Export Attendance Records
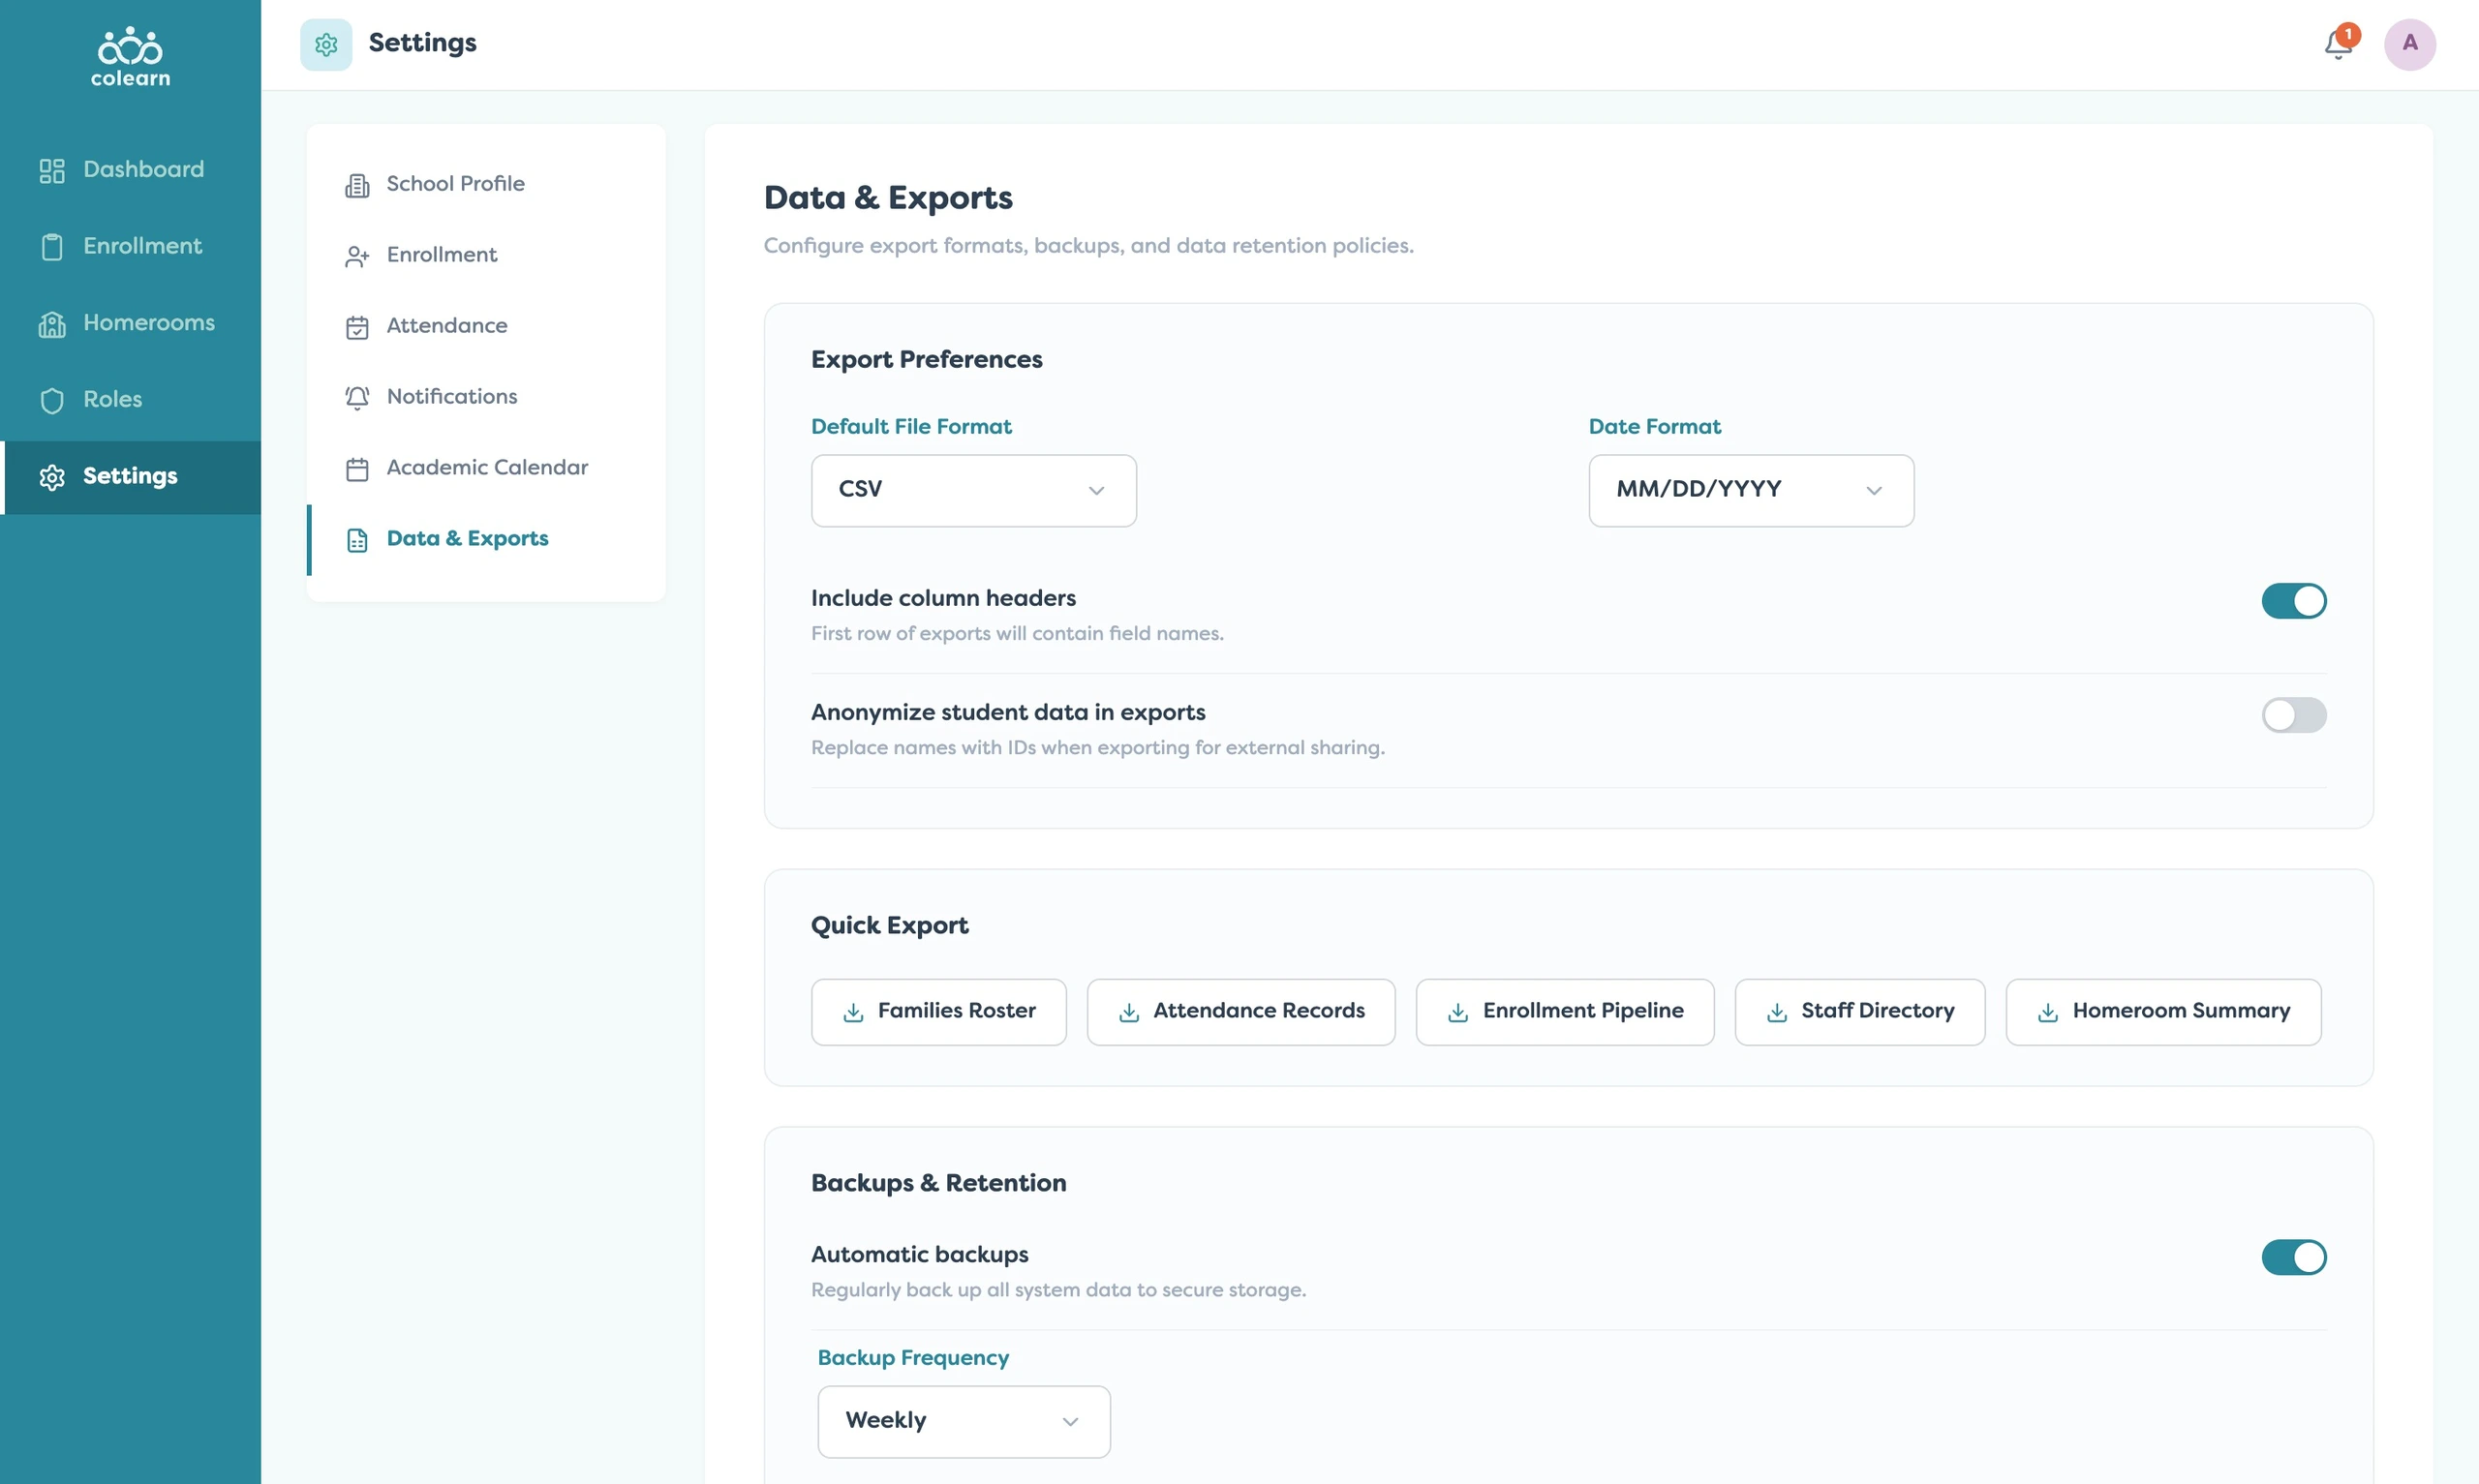2479x1484 pixels. tap(1240, 1012)
